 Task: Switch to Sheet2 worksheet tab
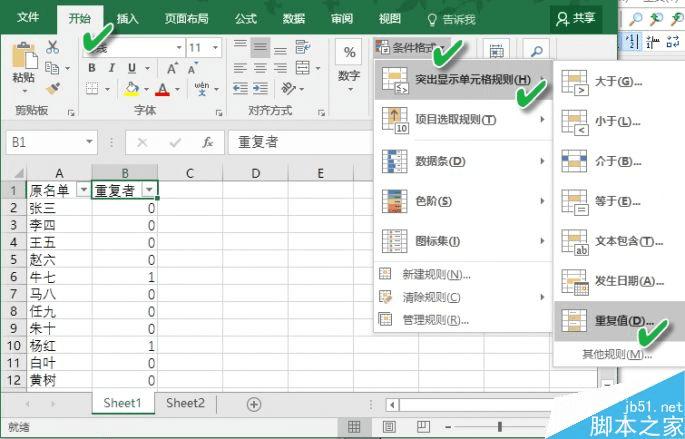(185, 403)
